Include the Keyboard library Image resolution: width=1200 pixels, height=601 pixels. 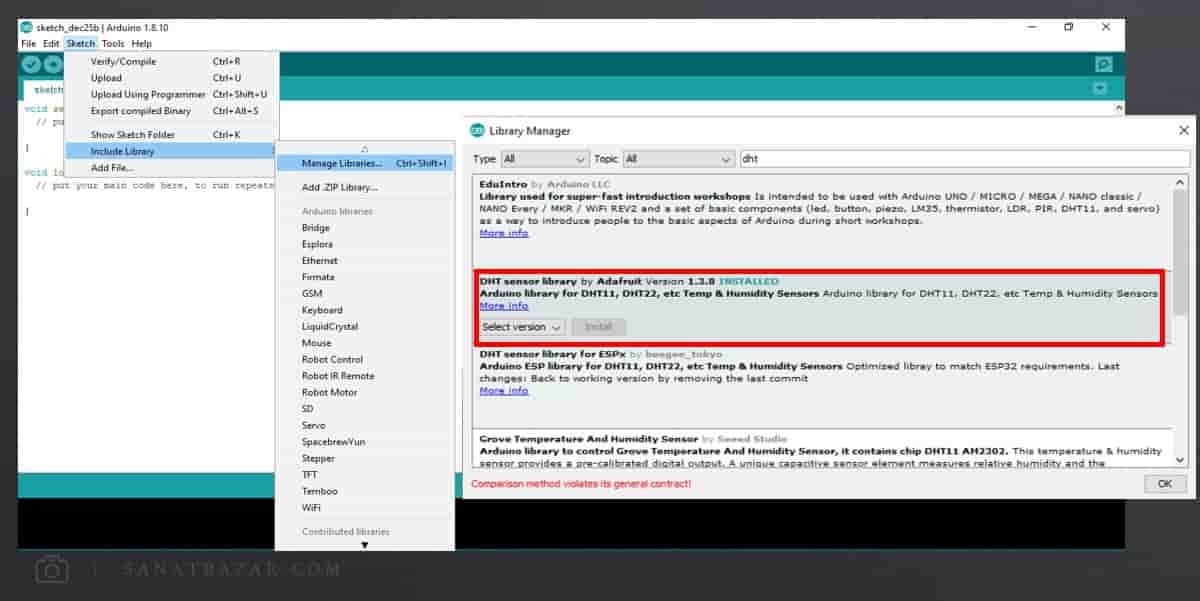point(365,310)
